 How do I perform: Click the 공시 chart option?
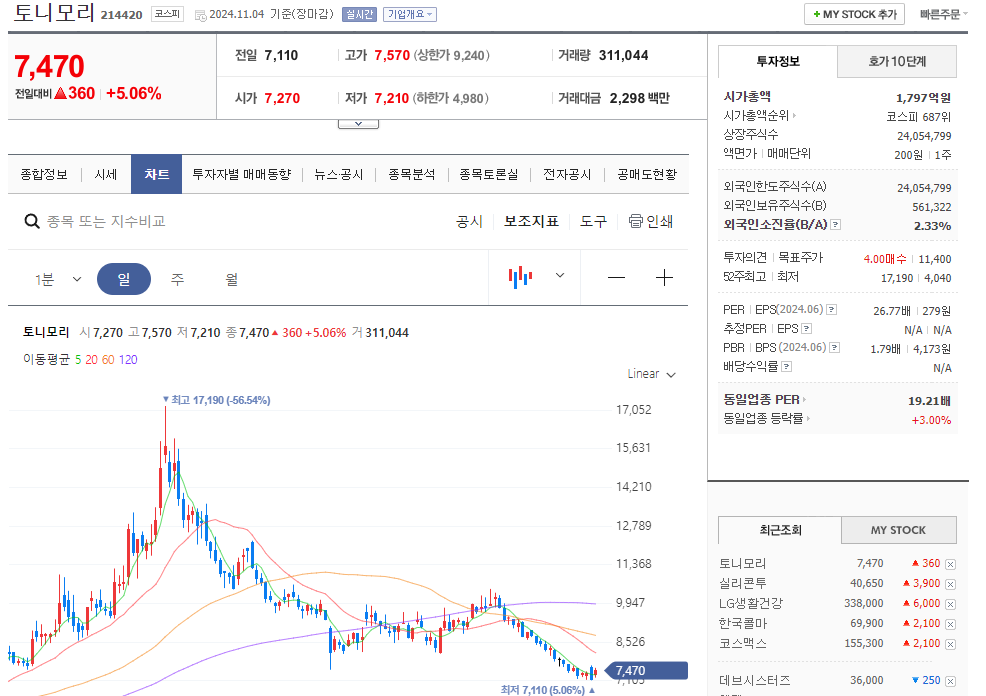point(469,221)
